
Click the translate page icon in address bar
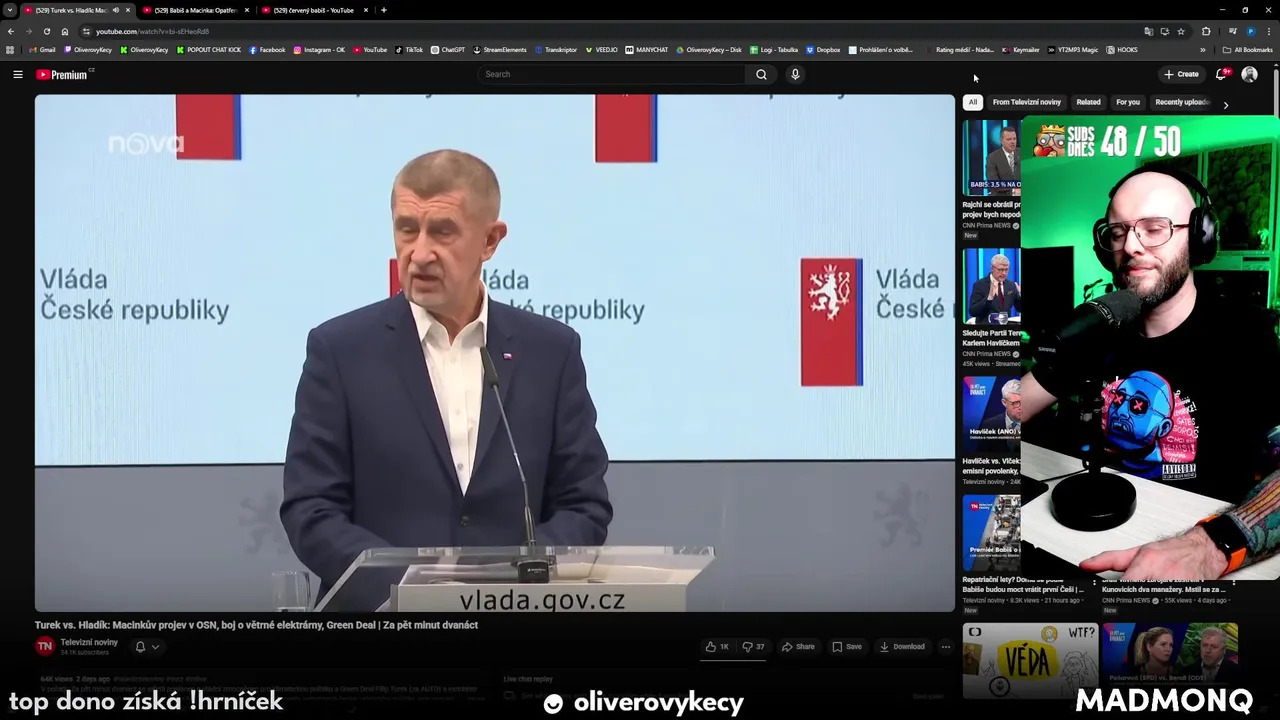1148,31
